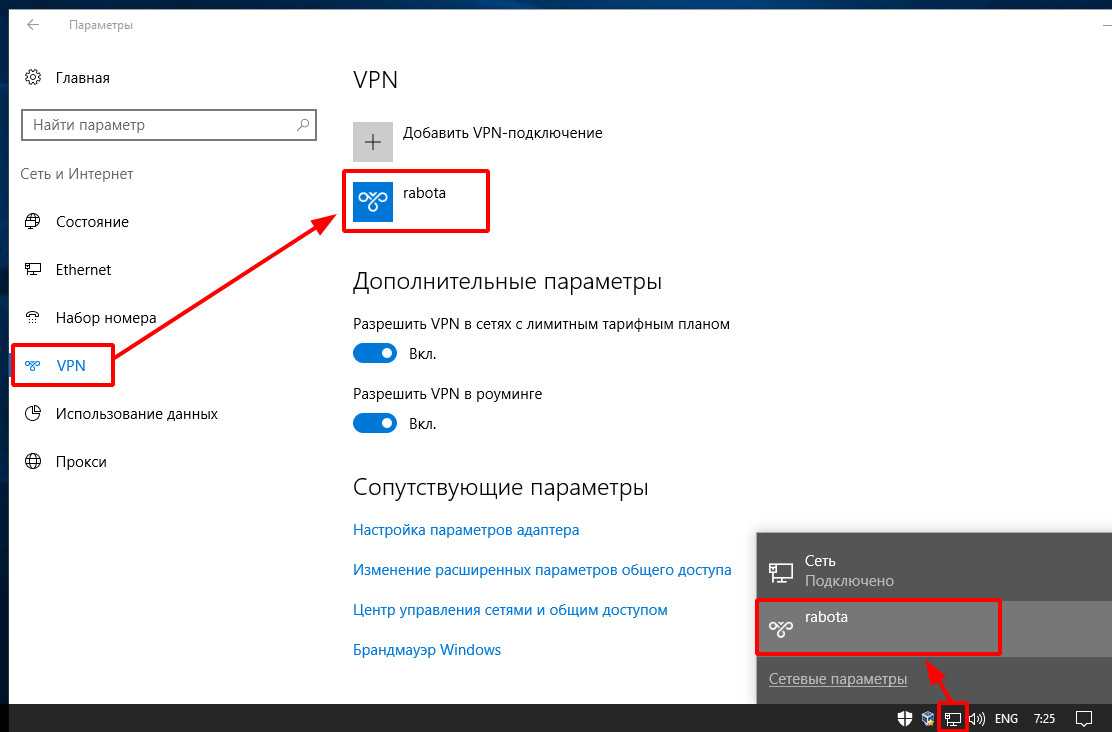Click the VPN icon beside rabota in flyout
1112x732 pixels.
click(781, 628)
